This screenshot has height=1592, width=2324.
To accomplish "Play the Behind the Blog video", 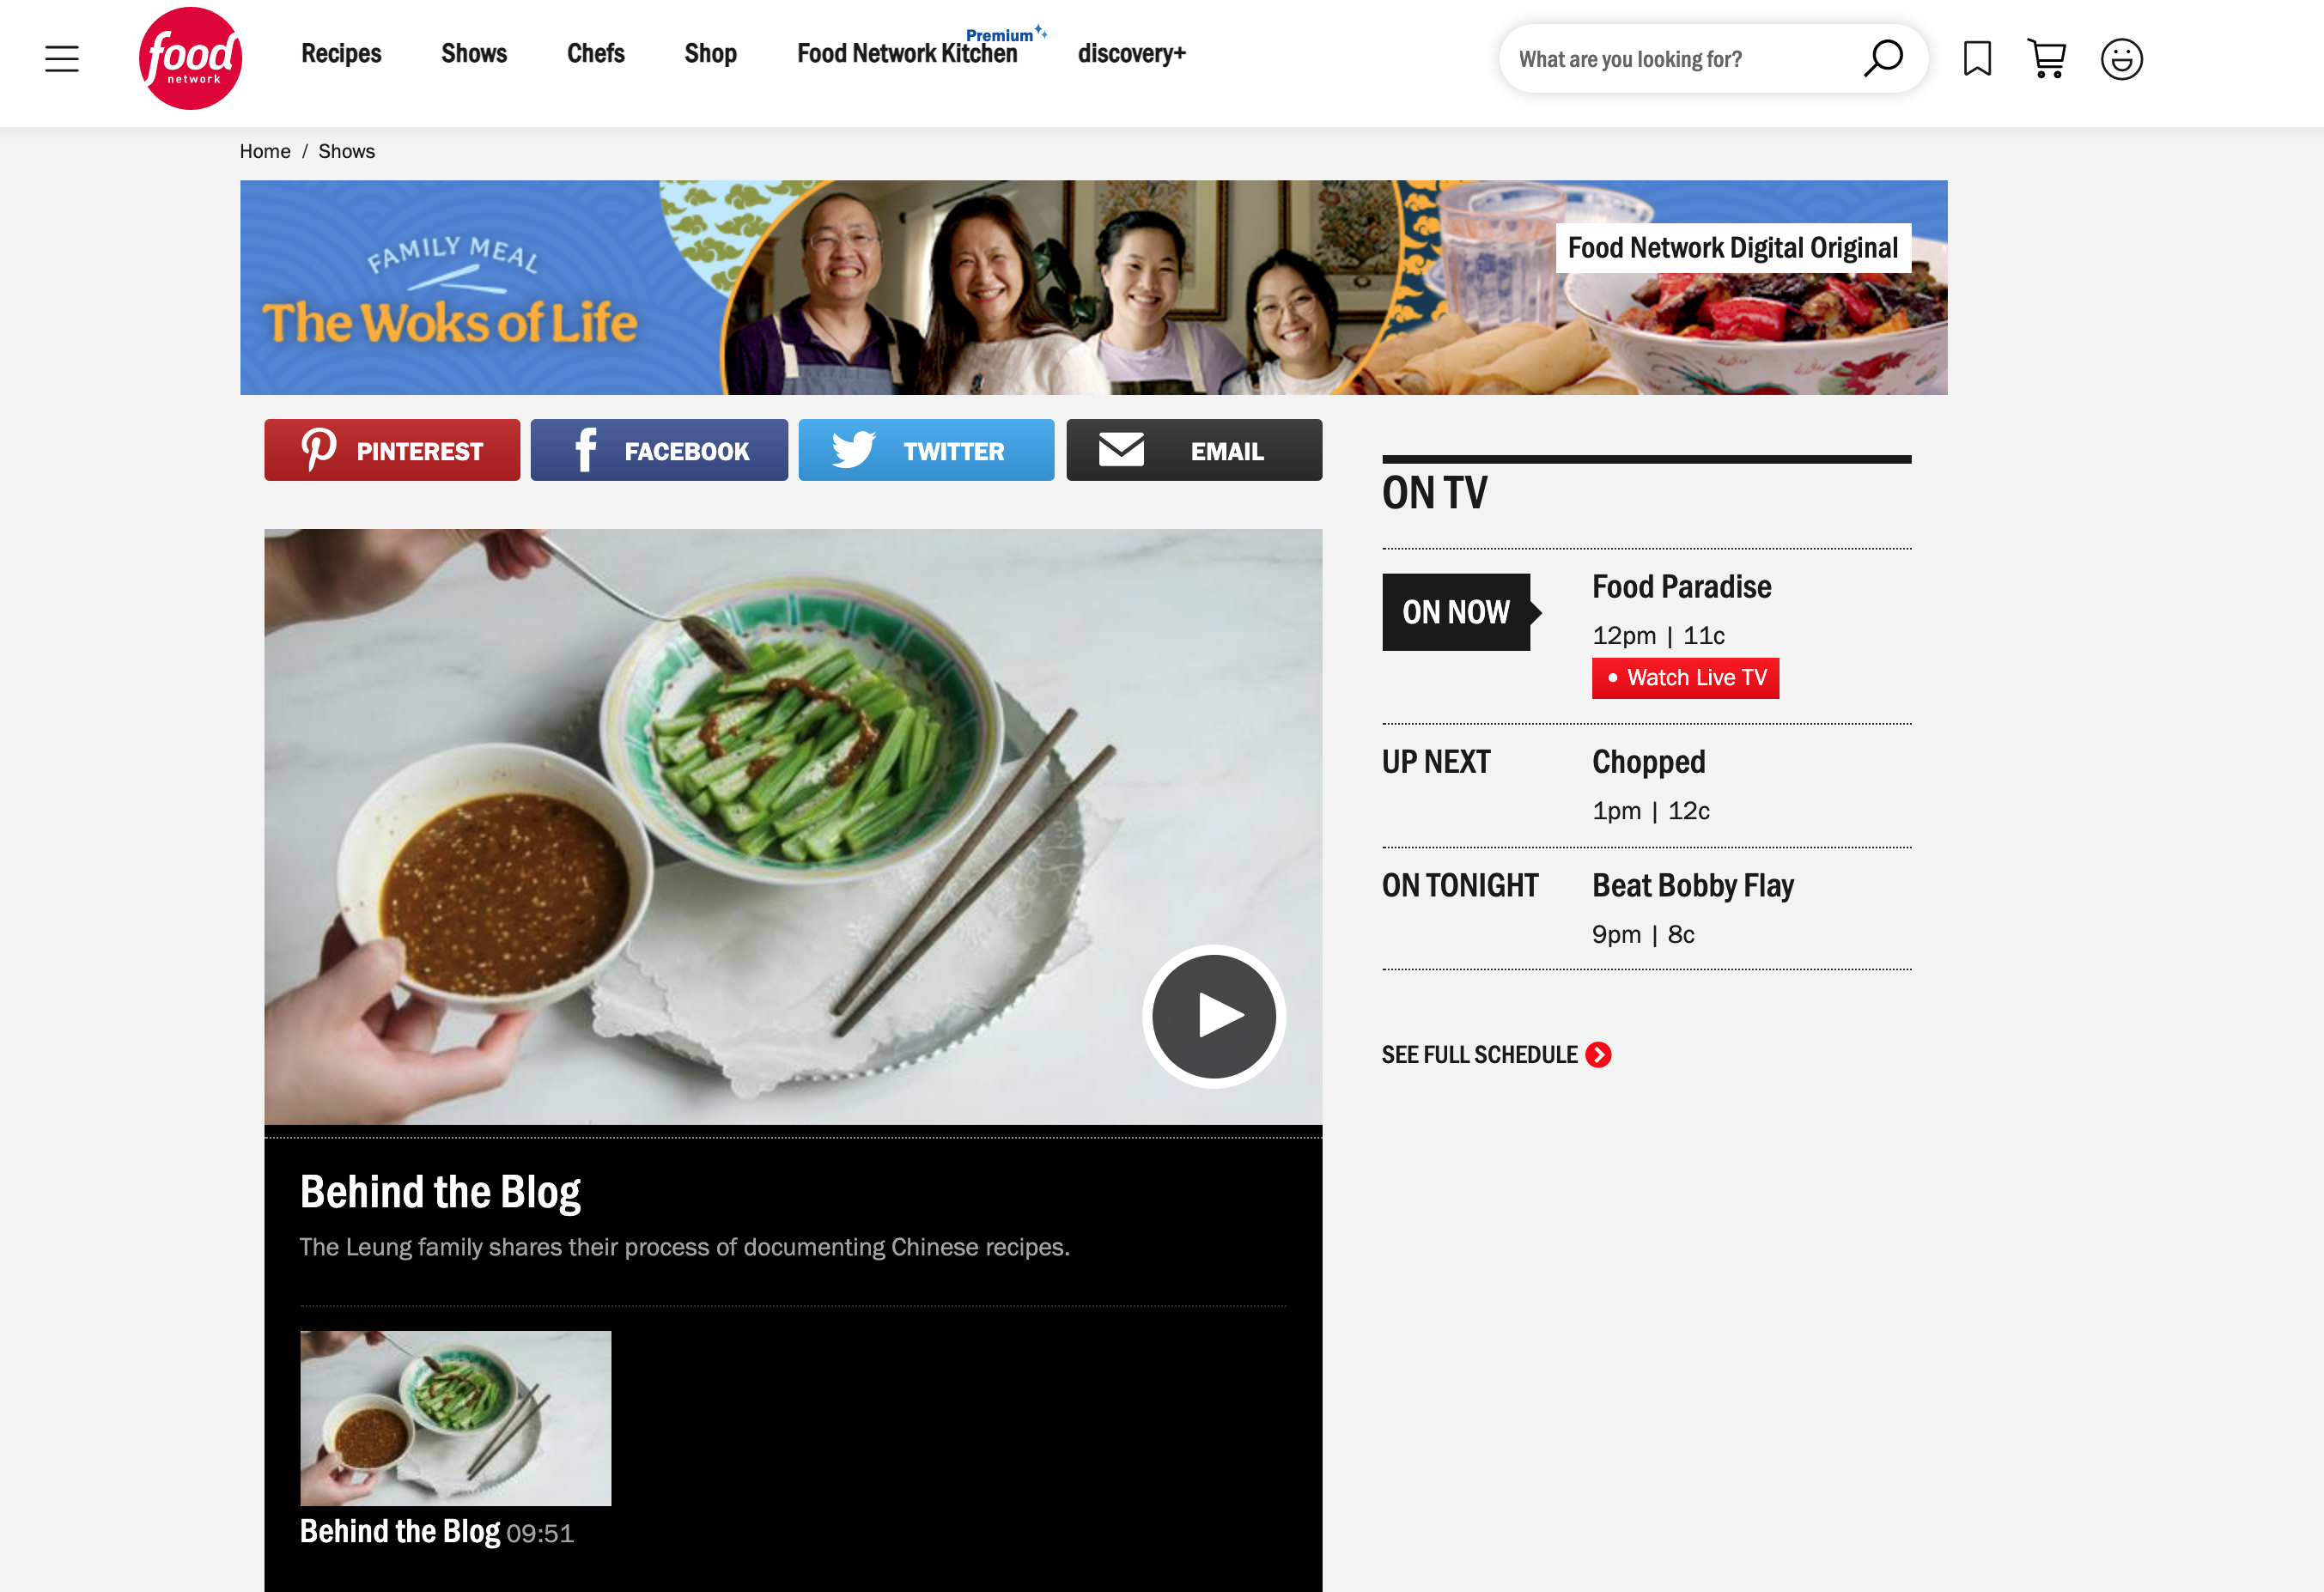I will (x=1213, y=1016).
